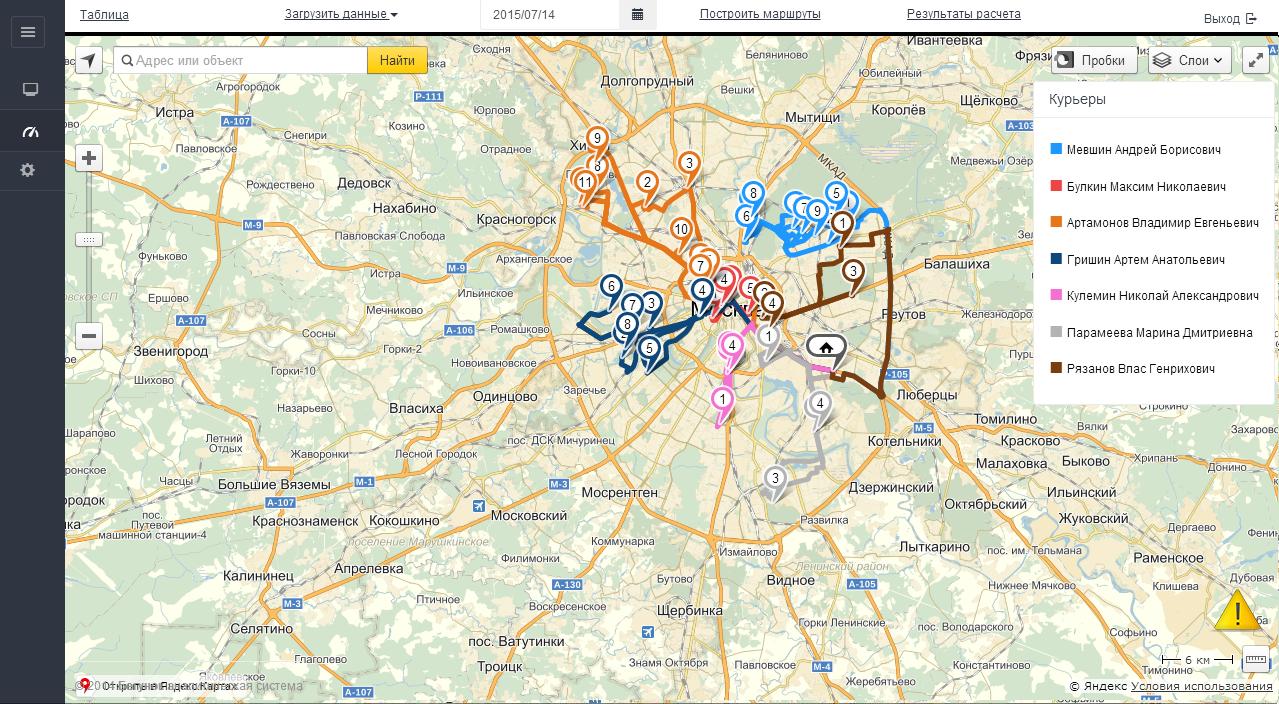Screen dimensions: 1279x704
Task: Select courier Кулемин Николай Александрович
Action: coord(1162,296)
